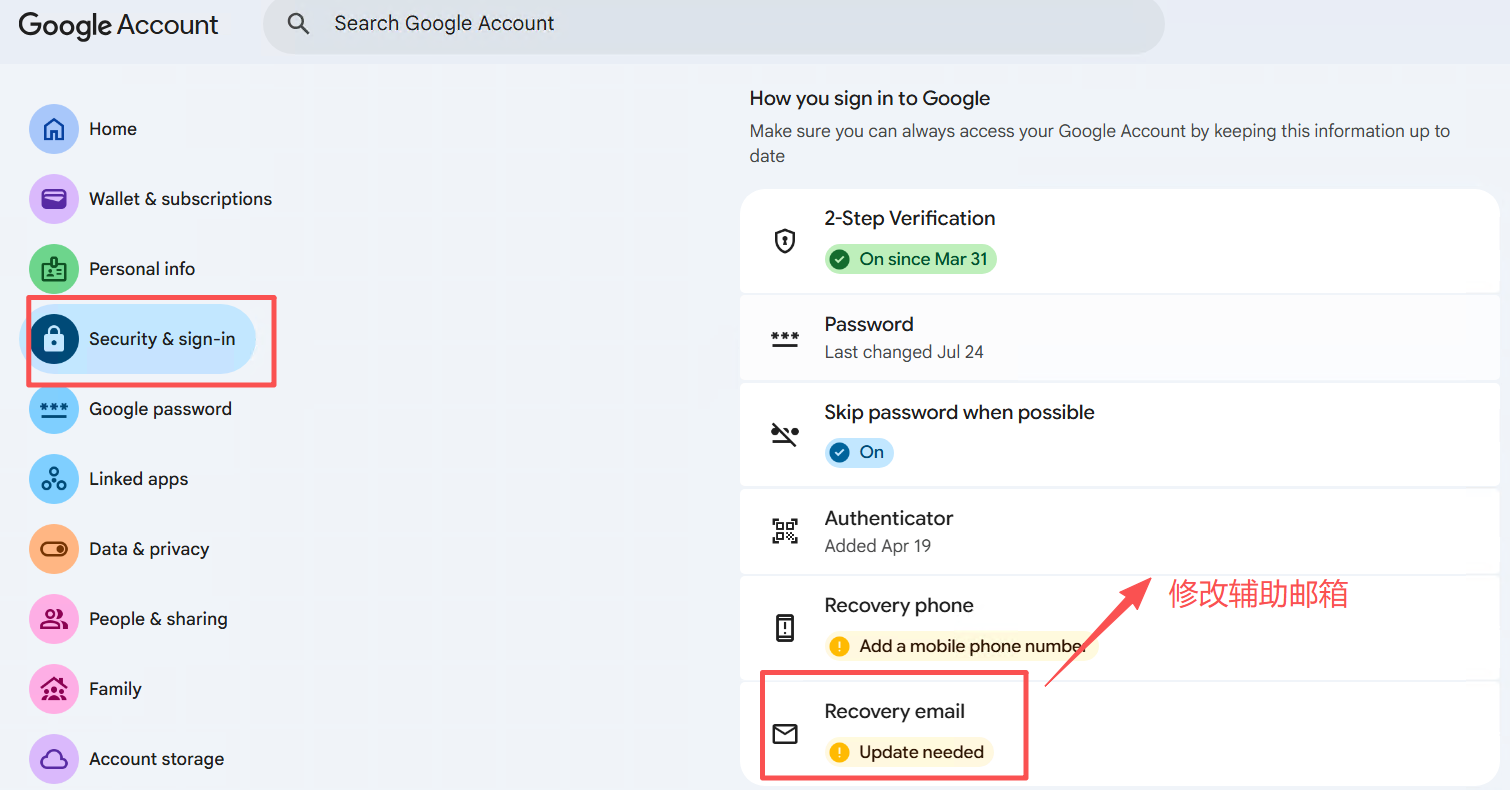This screenshot has height=790, width=1510.
Task: Open People & sharing icon
Action: coord(54,619)
